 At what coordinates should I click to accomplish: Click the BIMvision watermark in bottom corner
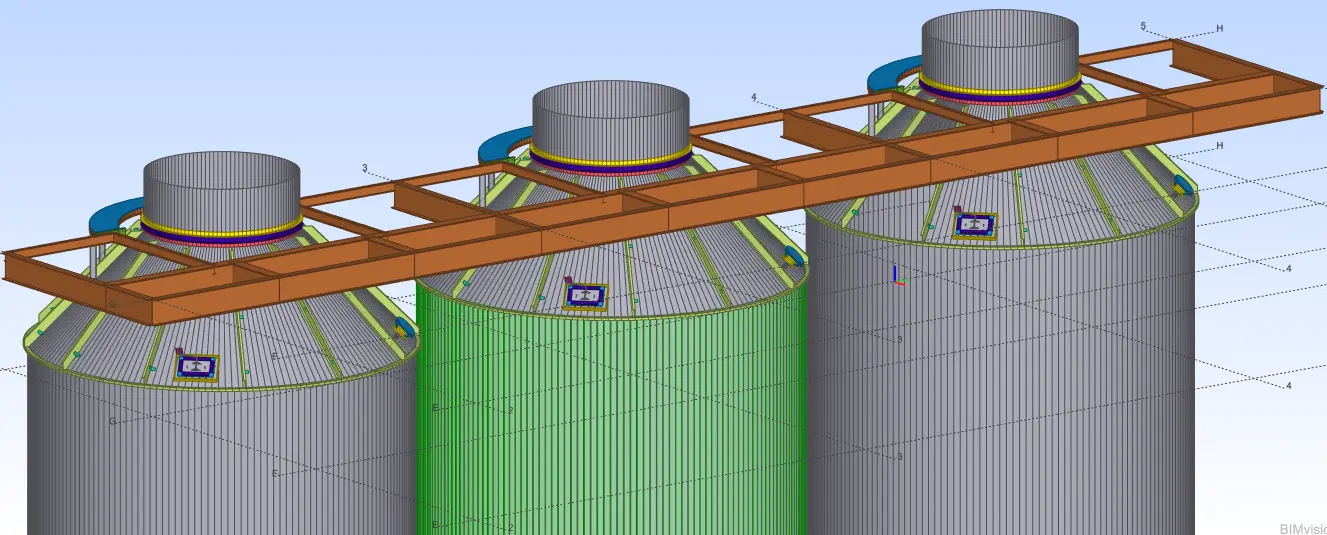(x=1302, y=527)
